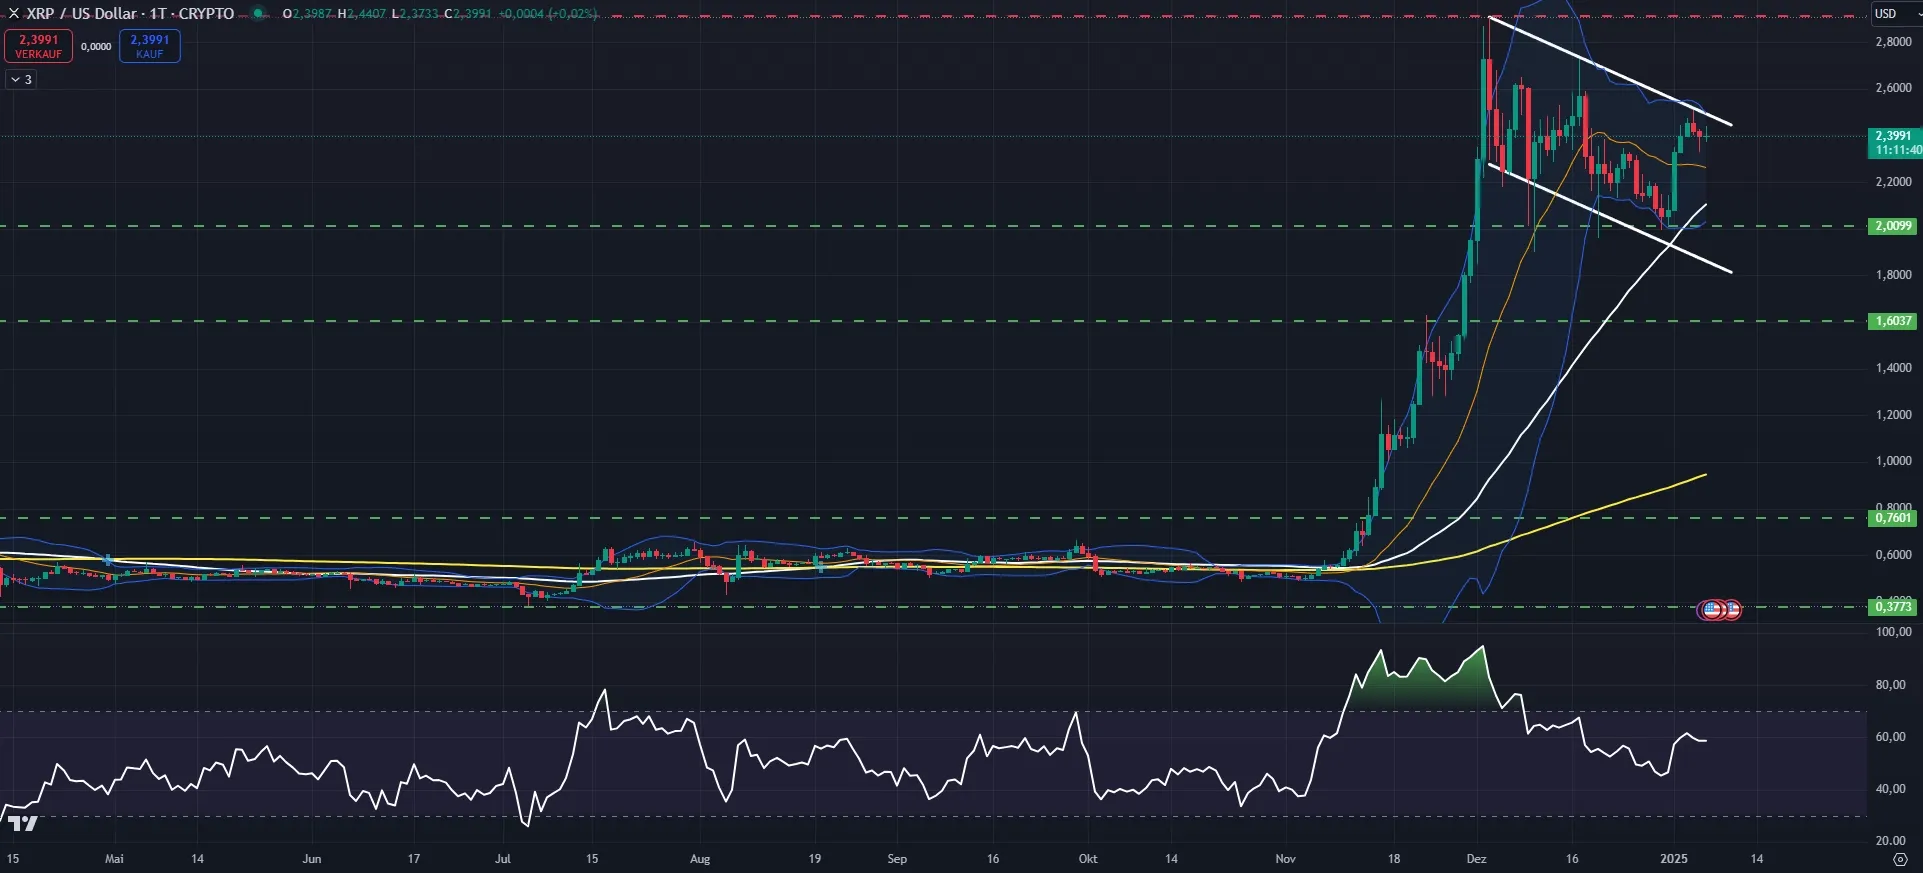The width and height of the screenshot is (1923, 873).
Task: Click the Mai label on time axis
Action: (114, 859)
